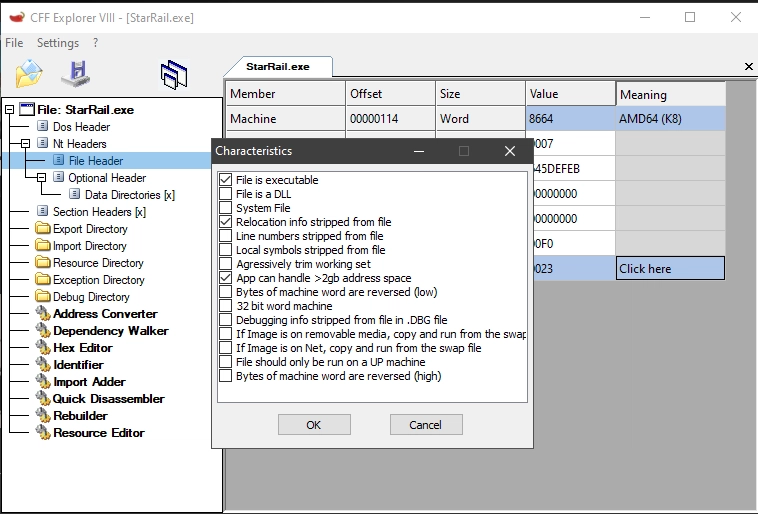Image resolution: width=758 pixels, height=514 pixels.
Task: Open the File menu
Action: (x=14, y=43)
